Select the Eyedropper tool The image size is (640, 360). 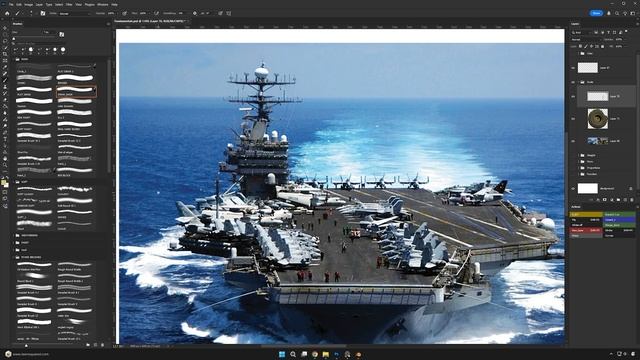point(5,67)
